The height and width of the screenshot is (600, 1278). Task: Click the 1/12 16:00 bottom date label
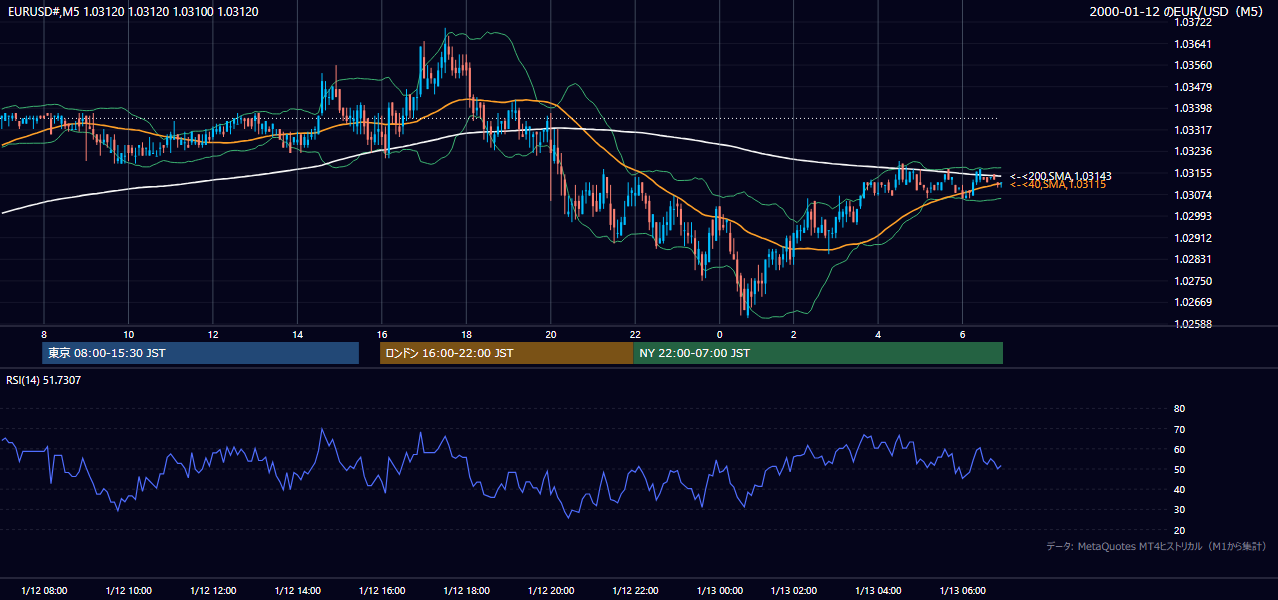(382, 591)
